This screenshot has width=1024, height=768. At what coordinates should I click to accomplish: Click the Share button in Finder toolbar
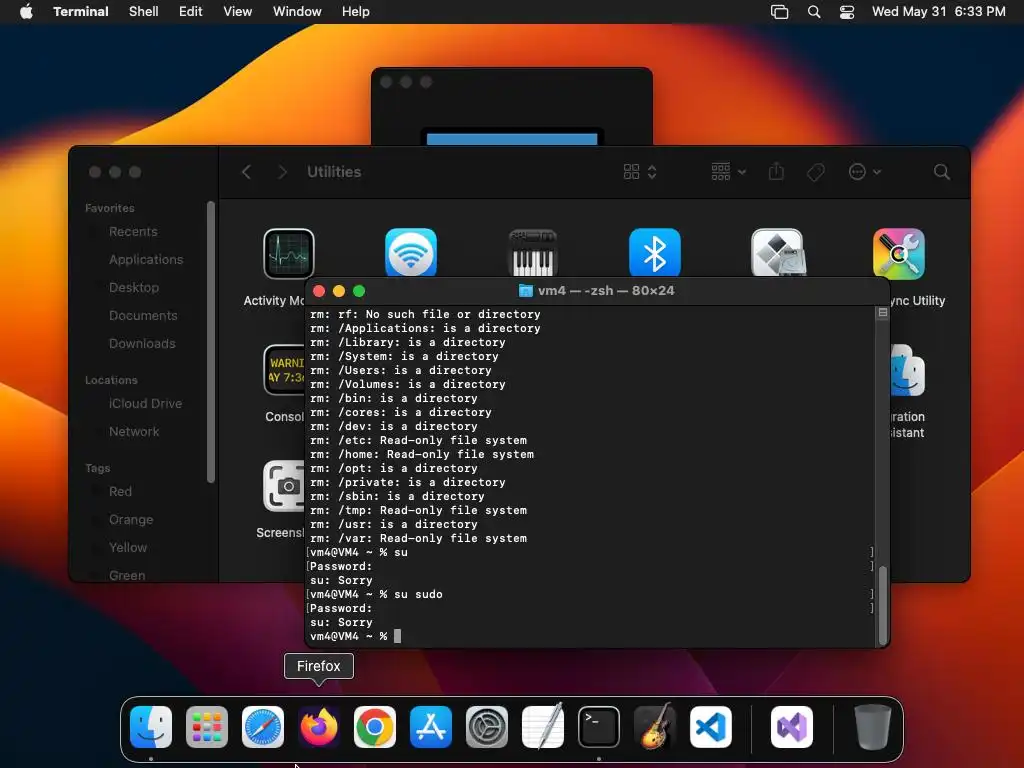pyautogui.click(x=776, y=172)
